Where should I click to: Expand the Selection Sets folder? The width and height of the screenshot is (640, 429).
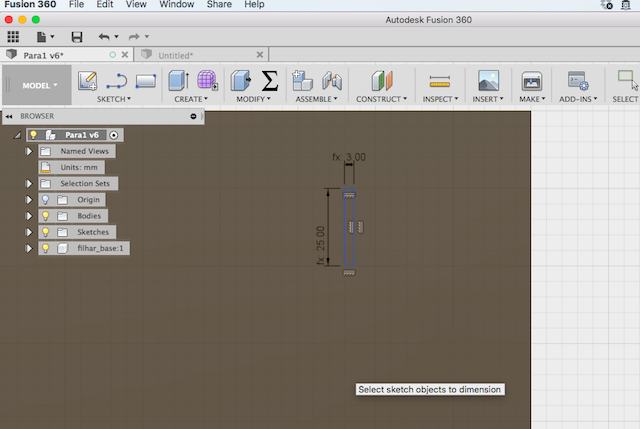[x=29, y=183]
